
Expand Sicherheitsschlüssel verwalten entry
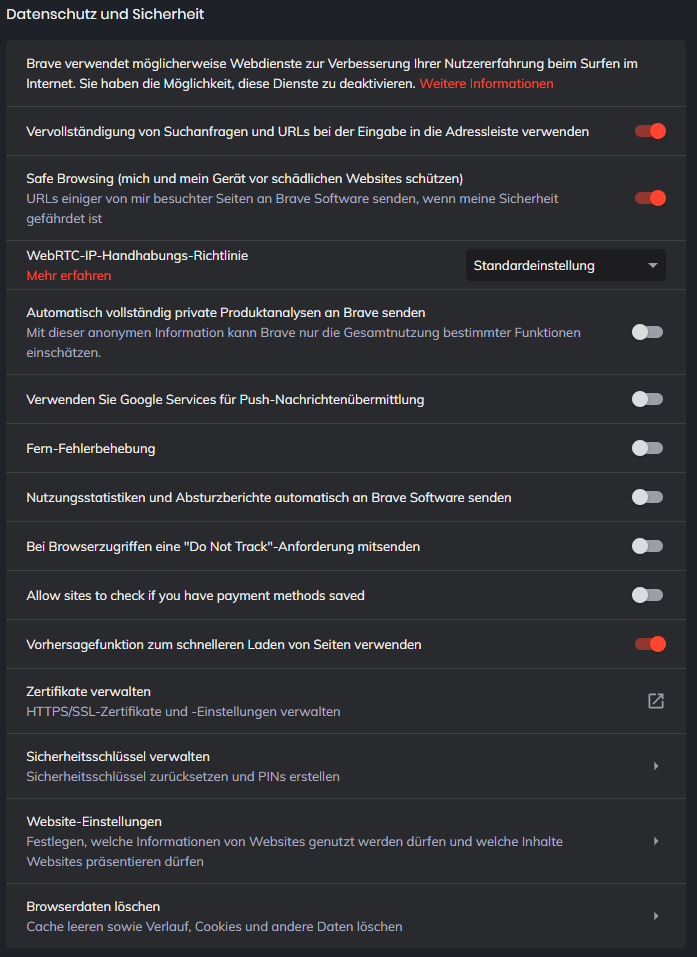300,766
